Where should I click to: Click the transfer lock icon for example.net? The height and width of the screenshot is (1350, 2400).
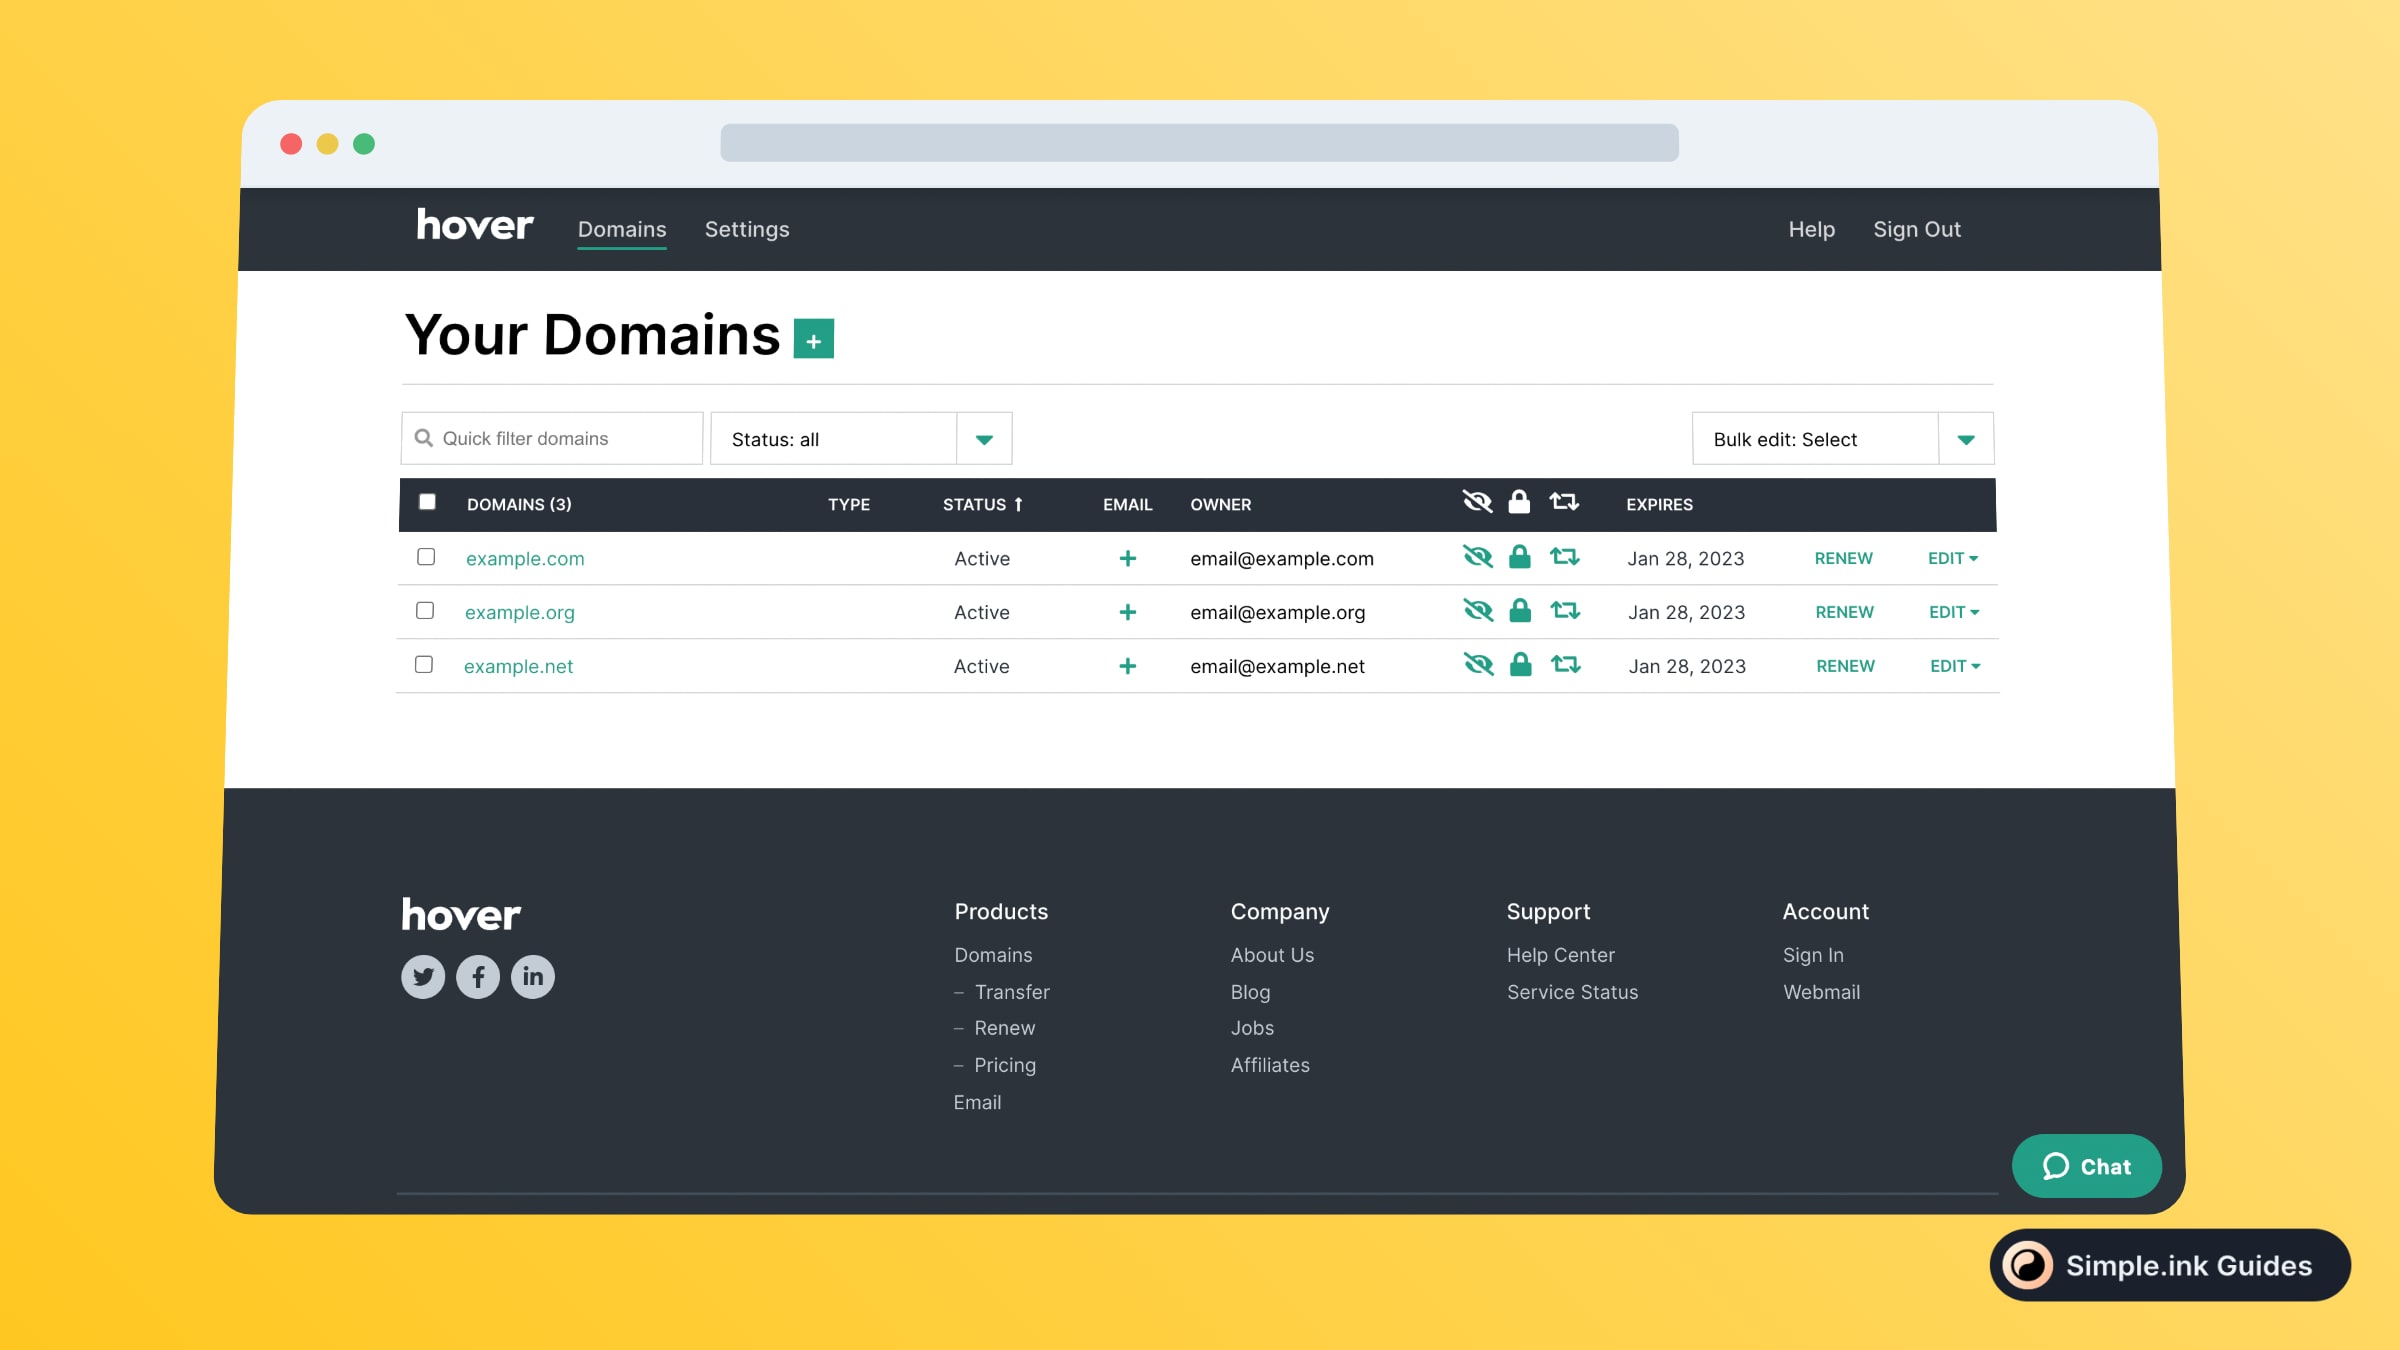(1521, 665)
